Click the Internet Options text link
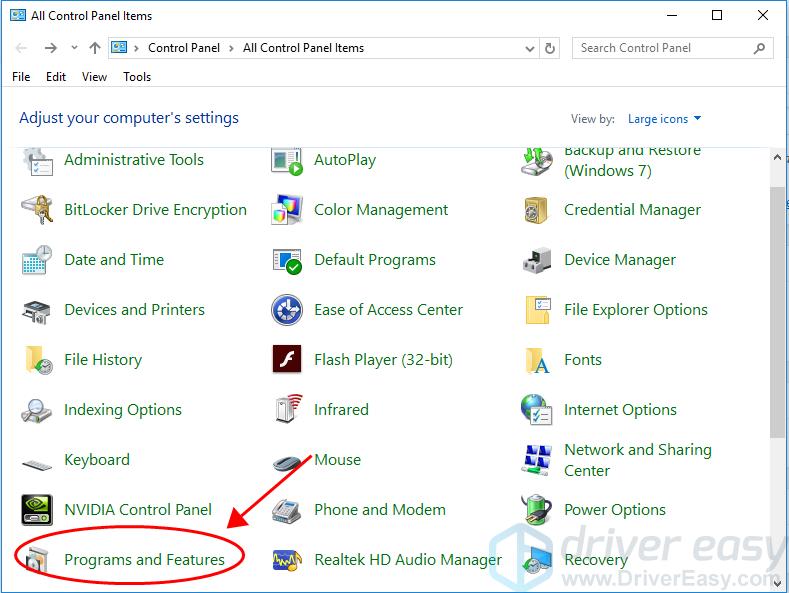The width and height of the screenshot is (789, 593). click(x=620, y=410)
